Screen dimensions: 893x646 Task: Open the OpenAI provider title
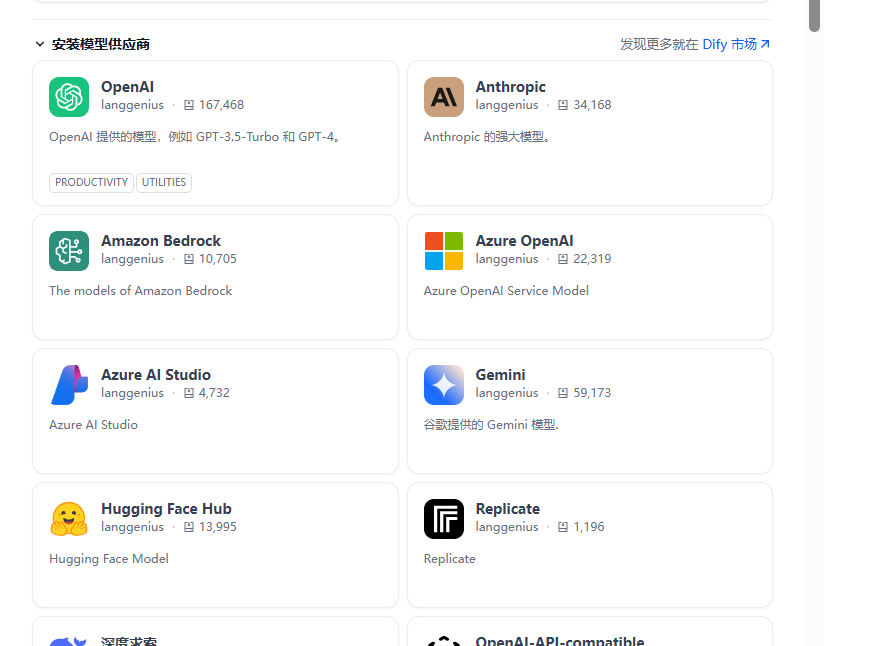(128, 87)
